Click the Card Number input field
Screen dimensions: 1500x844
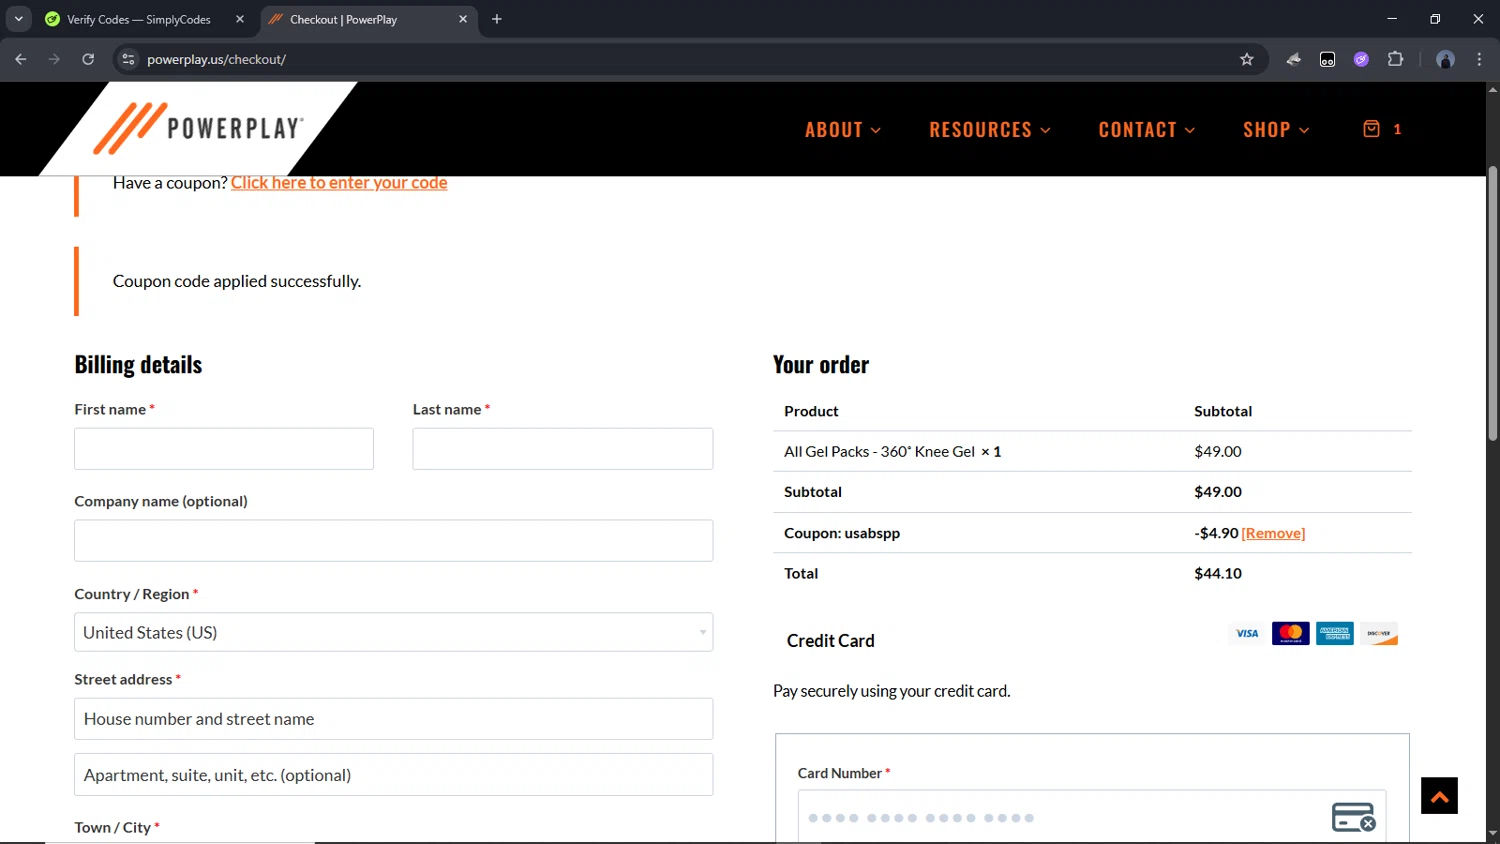(1092, 817)
